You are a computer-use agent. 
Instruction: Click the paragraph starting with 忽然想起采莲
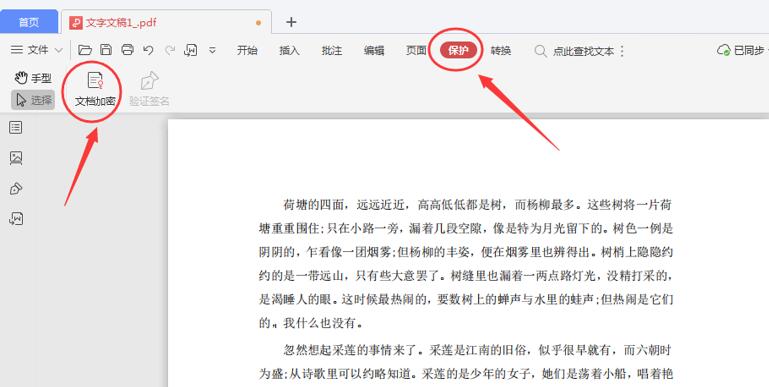click(x=466, y=362)
